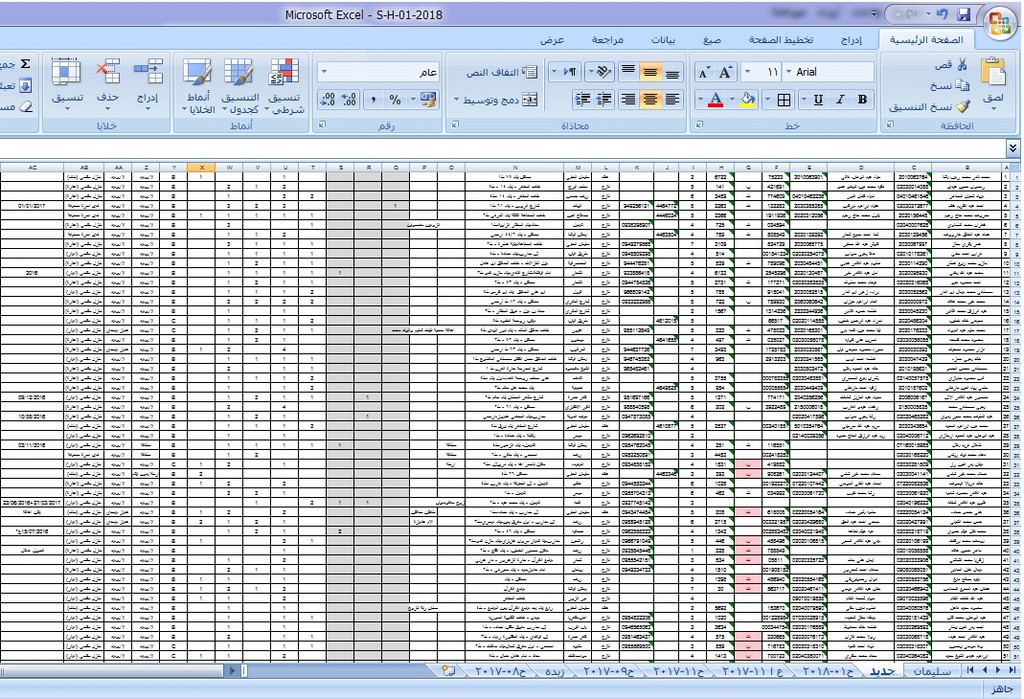Open the number format dropdown (عام)
Image resolution: width=1024 pixels, height=699 pixels.
[x=325, y=72]
